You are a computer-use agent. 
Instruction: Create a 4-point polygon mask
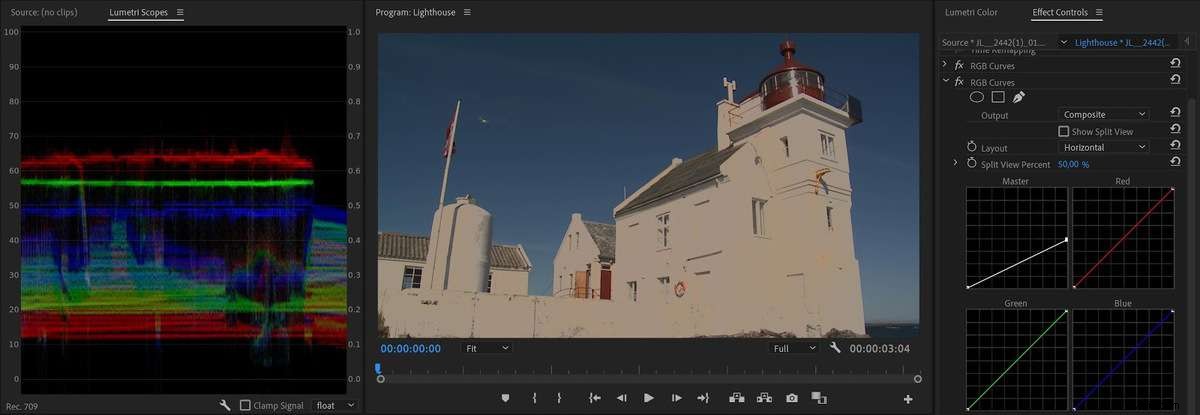998,97
